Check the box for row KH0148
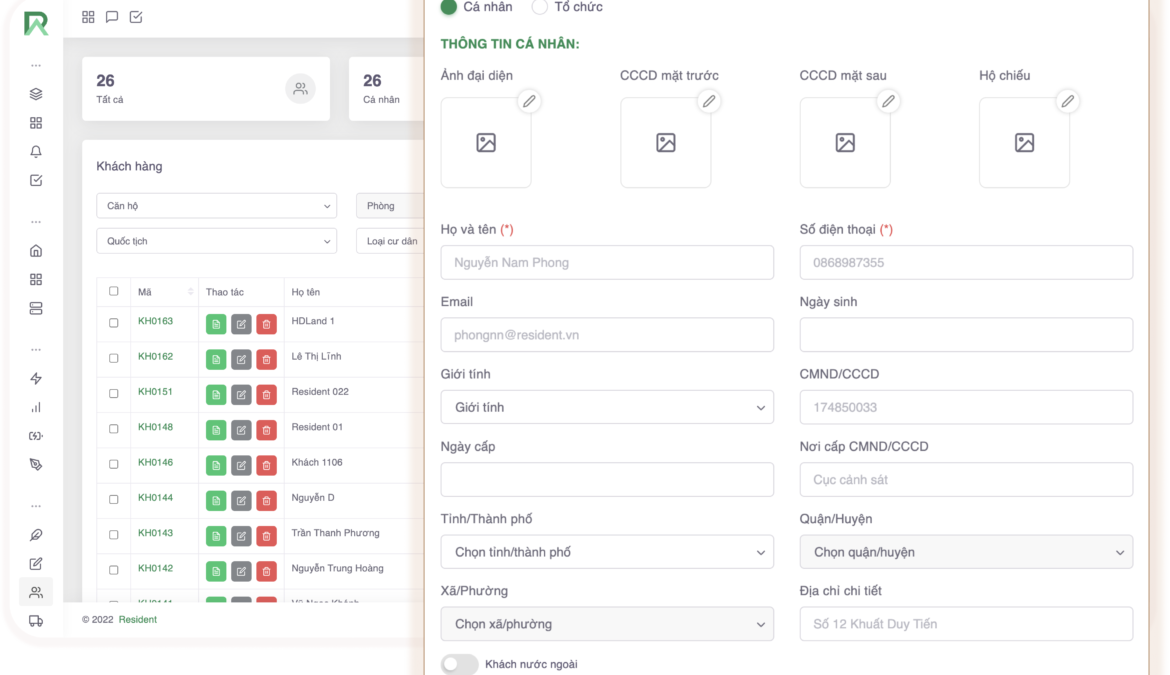Viewport: 1170px width, 675px height. pyautogui.click(x=113, y=428)
